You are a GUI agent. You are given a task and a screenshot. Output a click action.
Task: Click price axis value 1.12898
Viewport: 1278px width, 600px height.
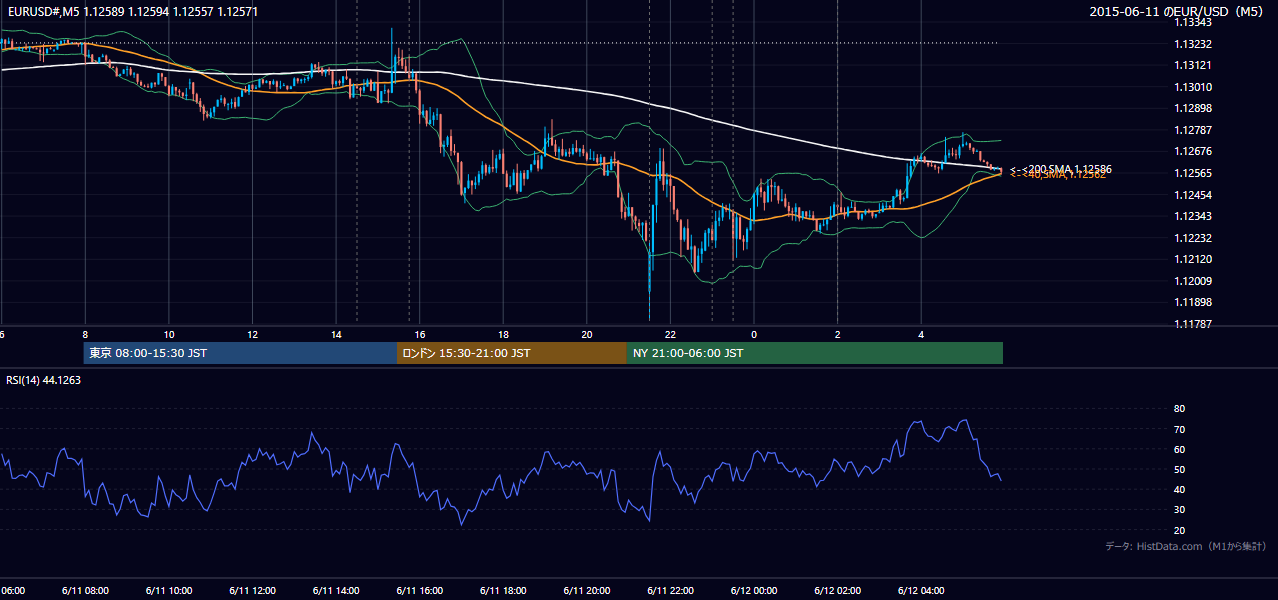point(1194,108)
